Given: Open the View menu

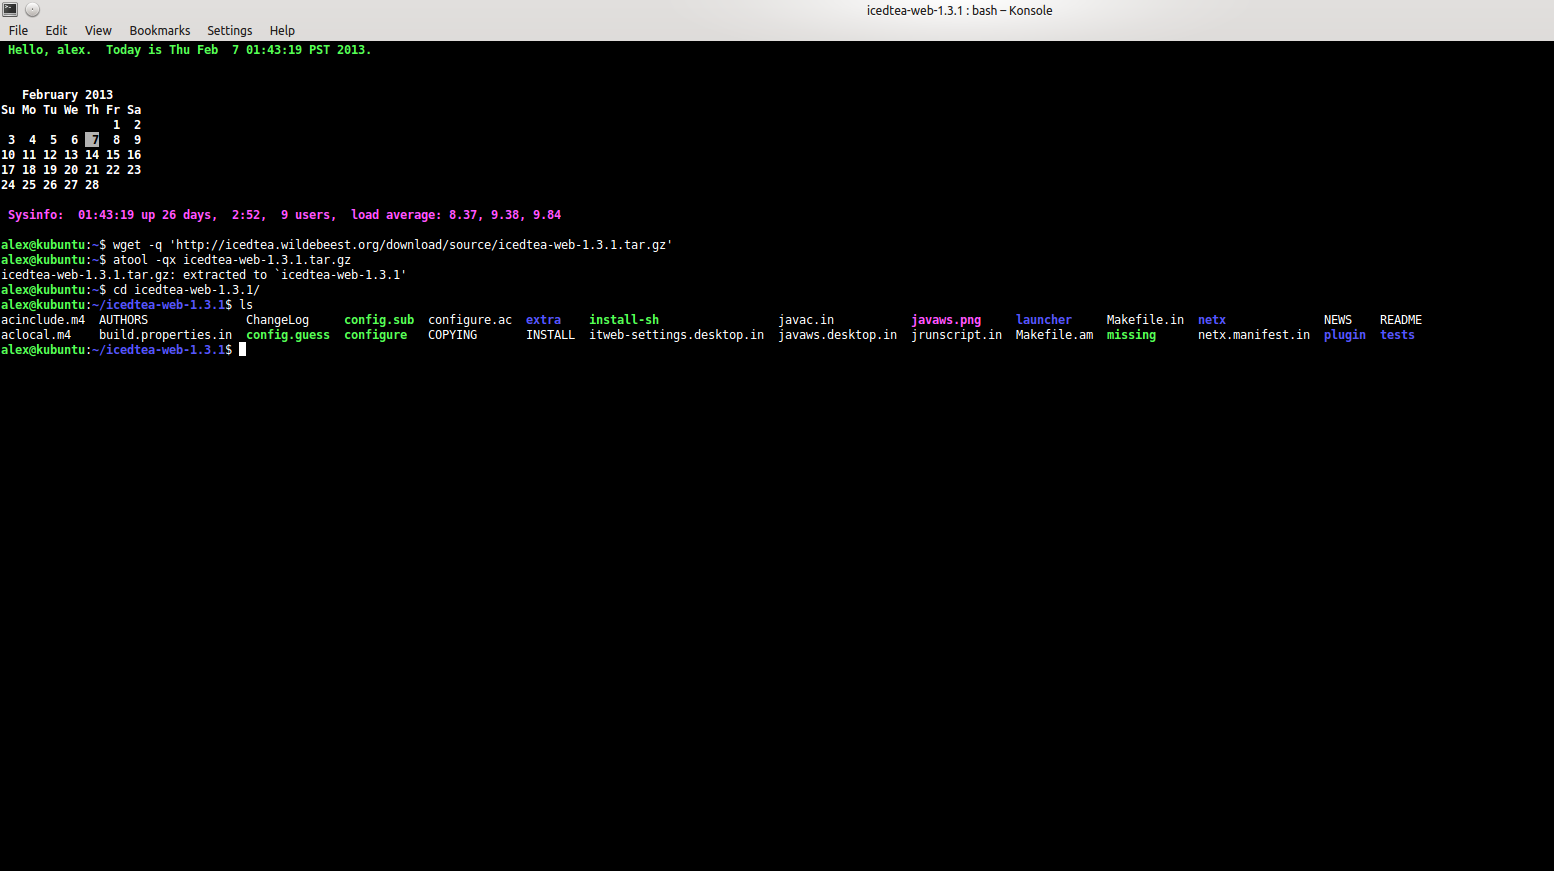Looking at the screenshot, I should point(98,31).
